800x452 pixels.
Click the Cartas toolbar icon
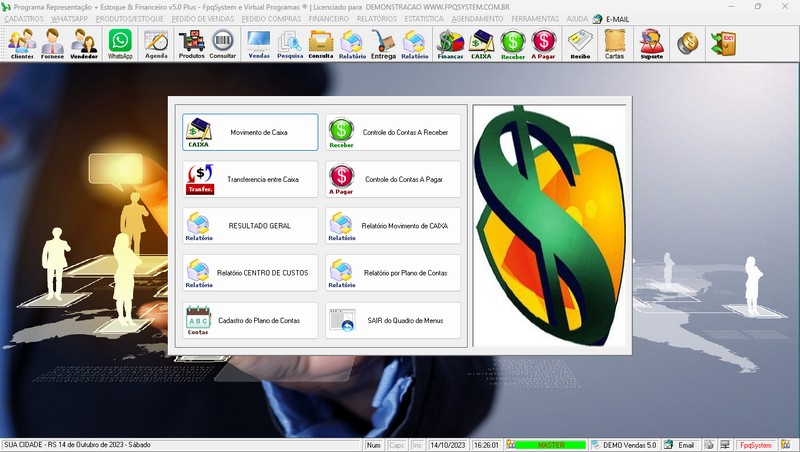(614, 44)
